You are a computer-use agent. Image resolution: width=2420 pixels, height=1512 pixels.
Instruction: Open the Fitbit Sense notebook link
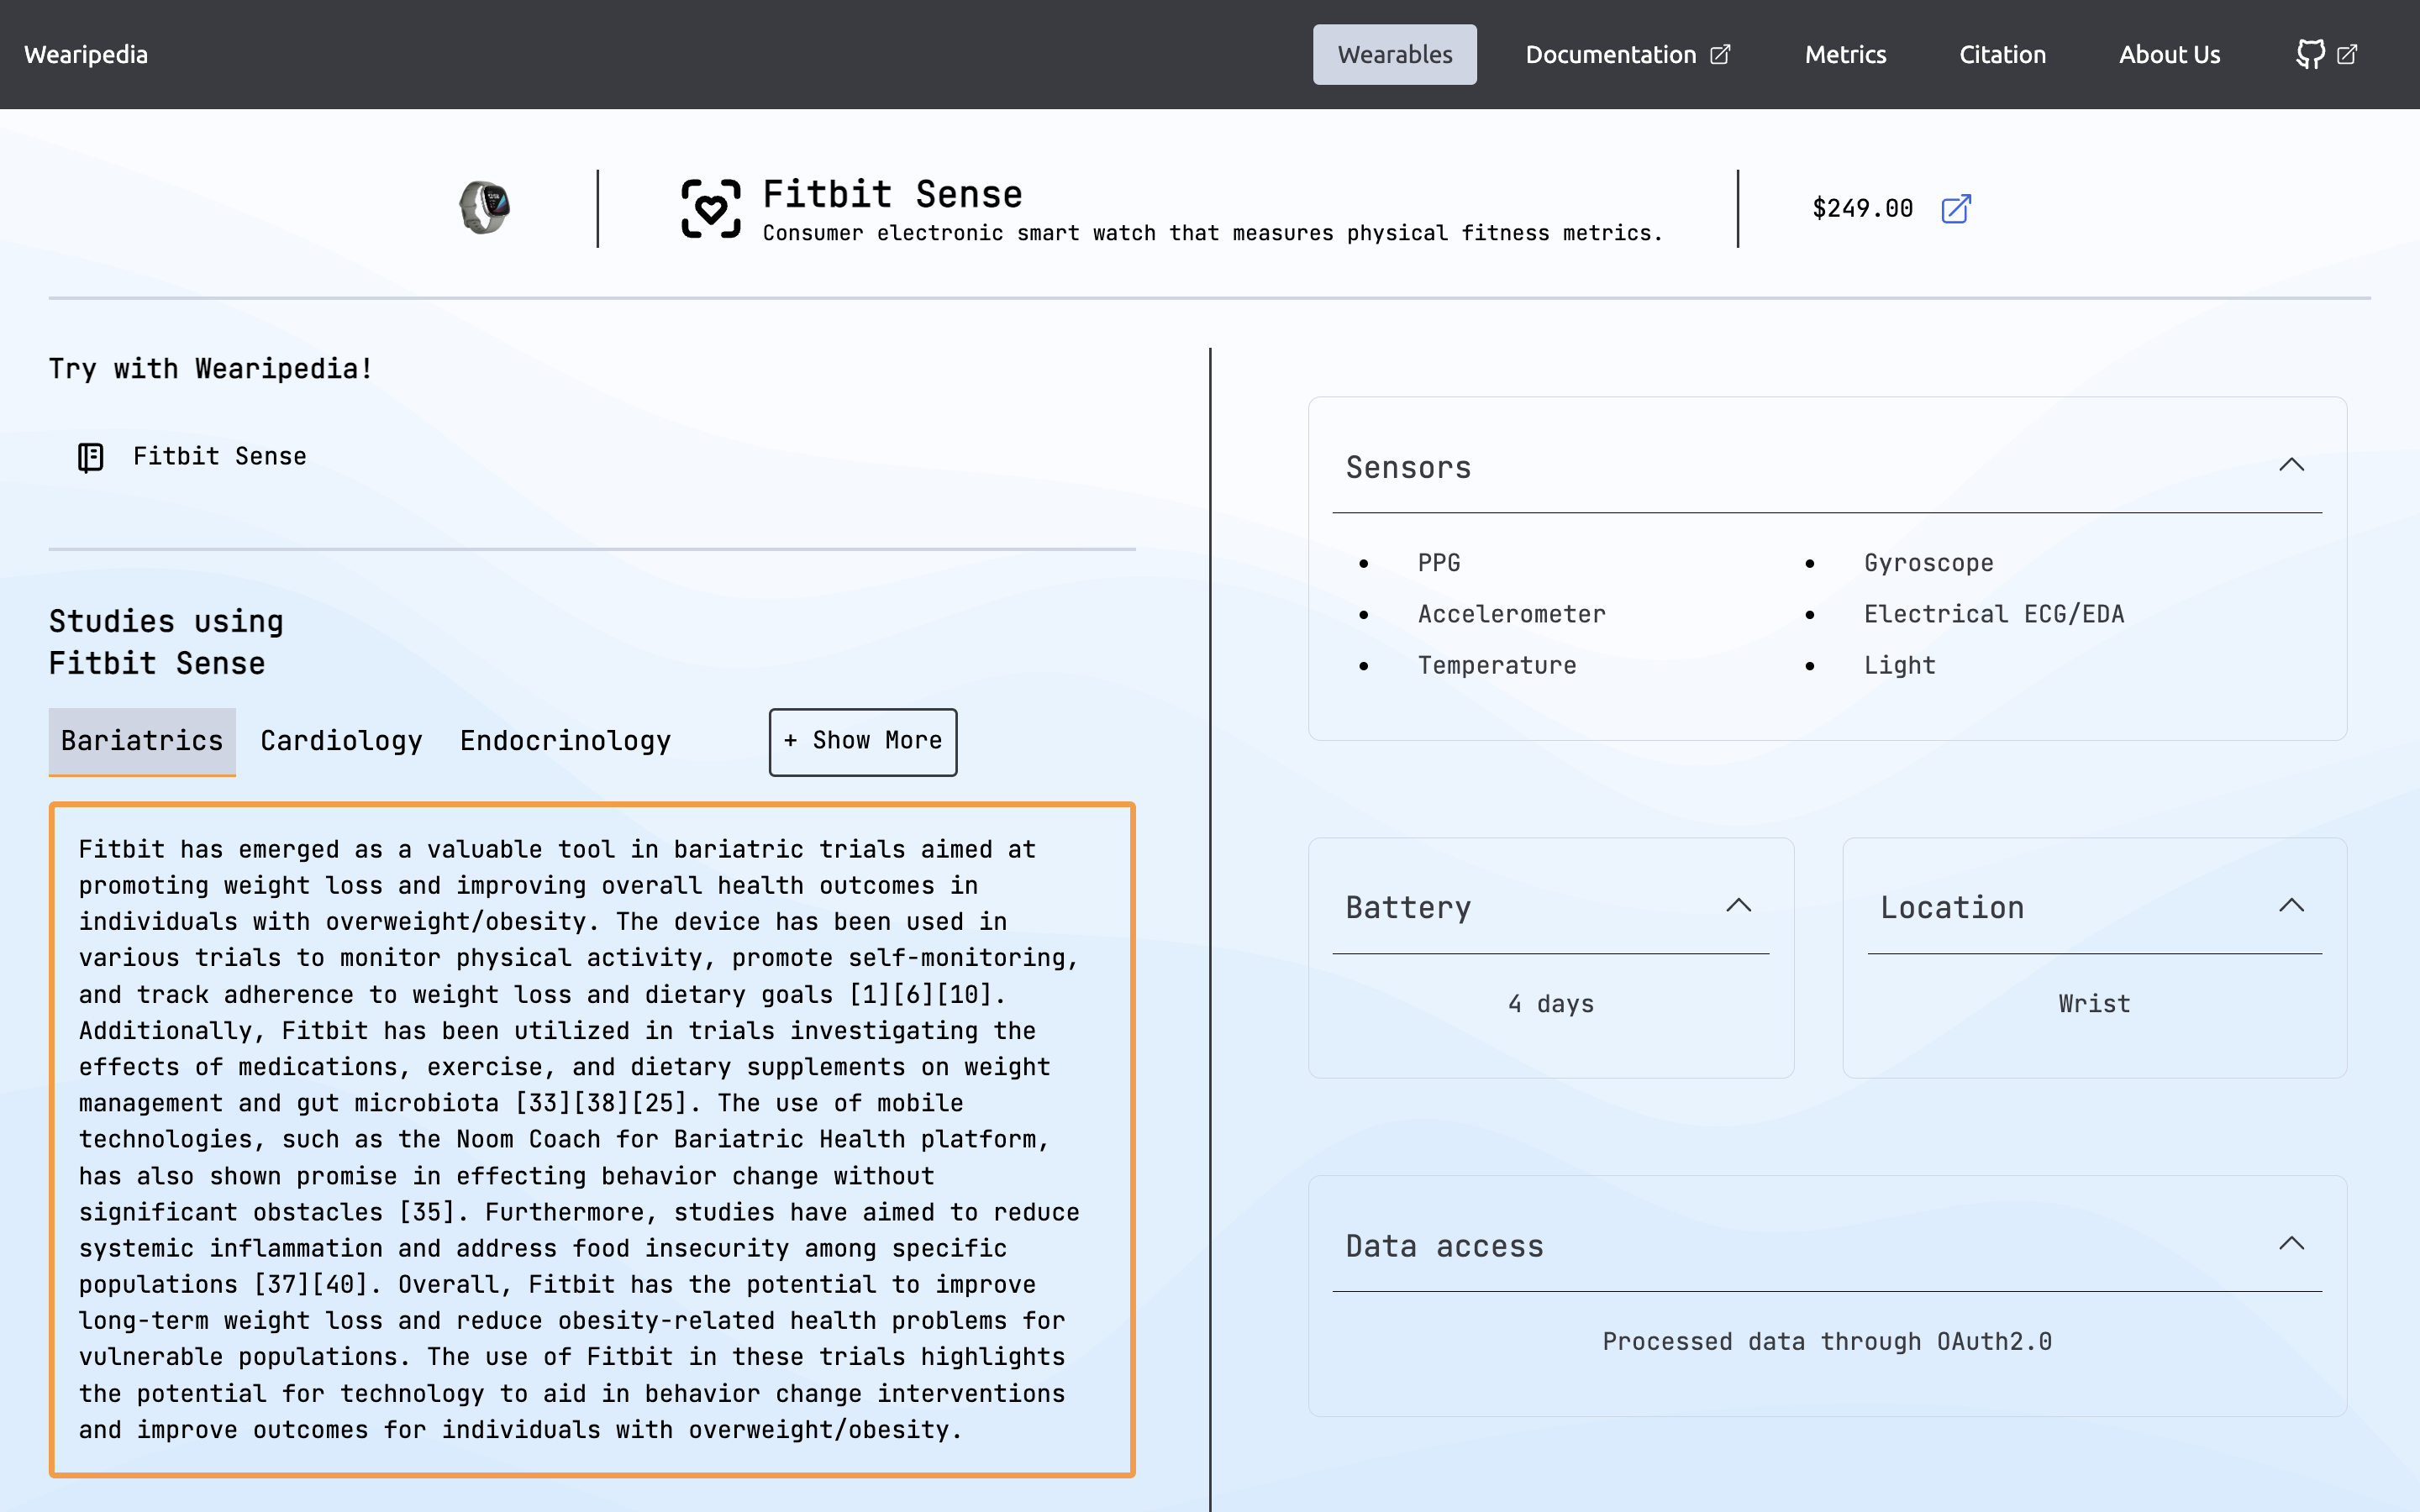click(220, 457)
